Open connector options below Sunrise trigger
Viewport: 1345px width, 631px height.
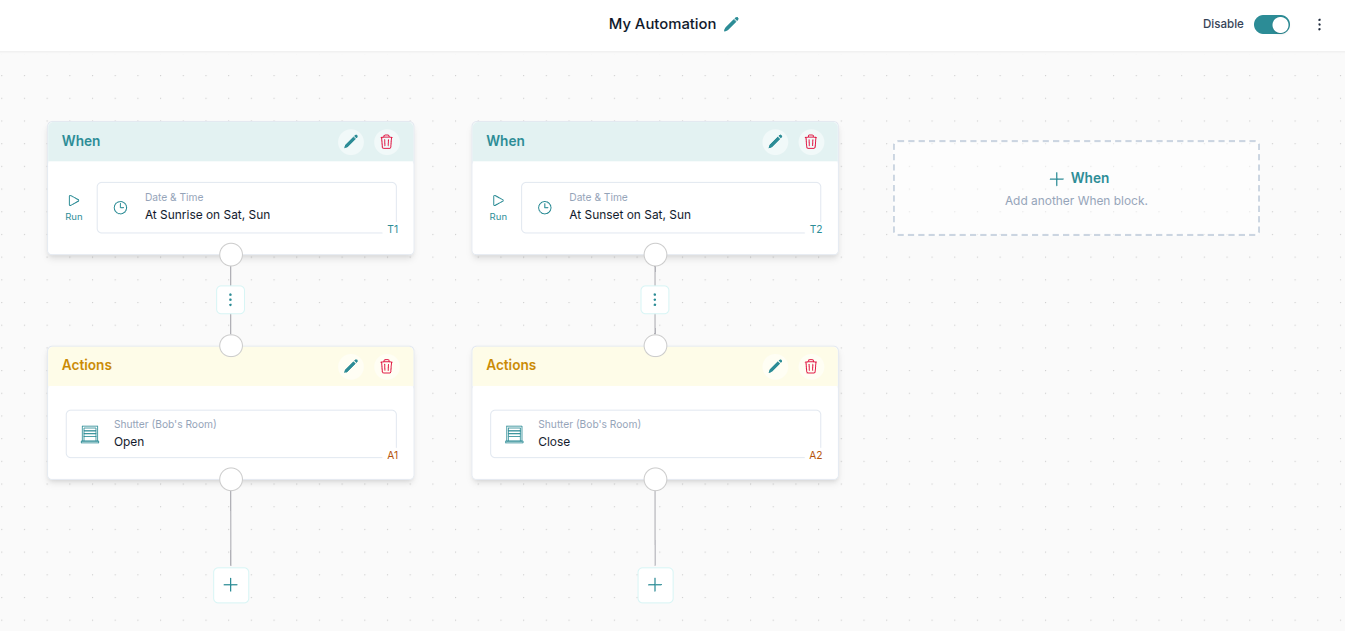[x=231, y=300]
